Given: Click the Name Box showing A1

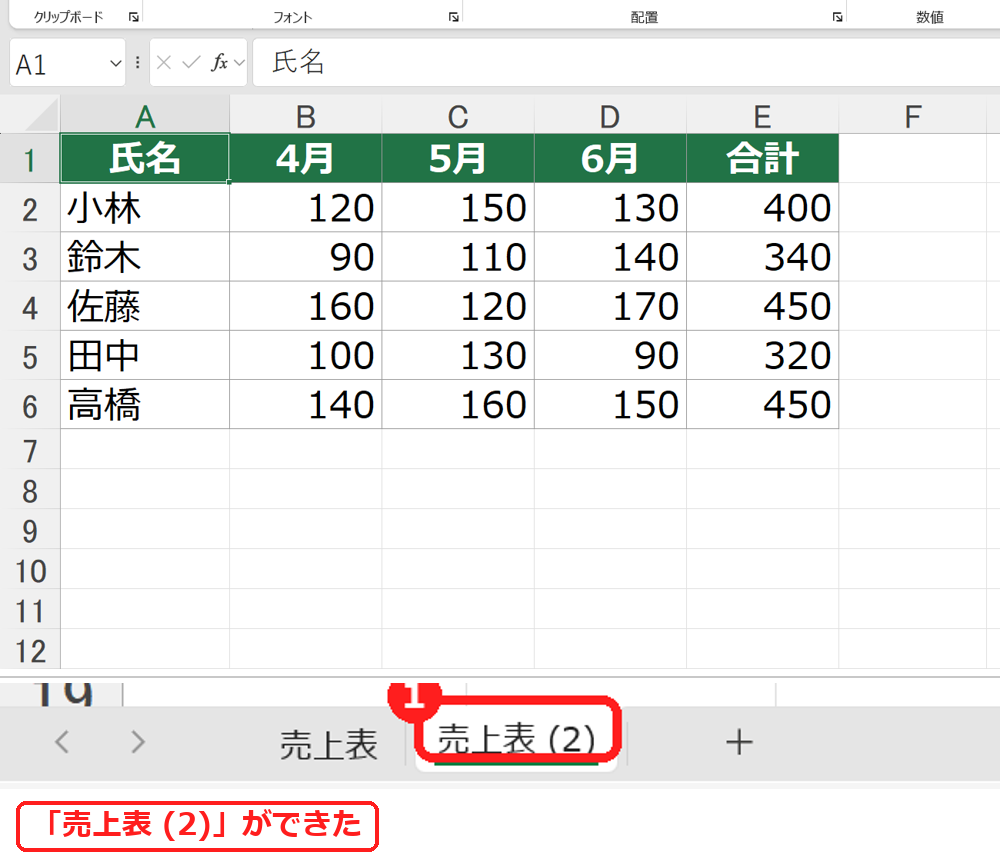Looking at the screenshot, I should [68, 62].
